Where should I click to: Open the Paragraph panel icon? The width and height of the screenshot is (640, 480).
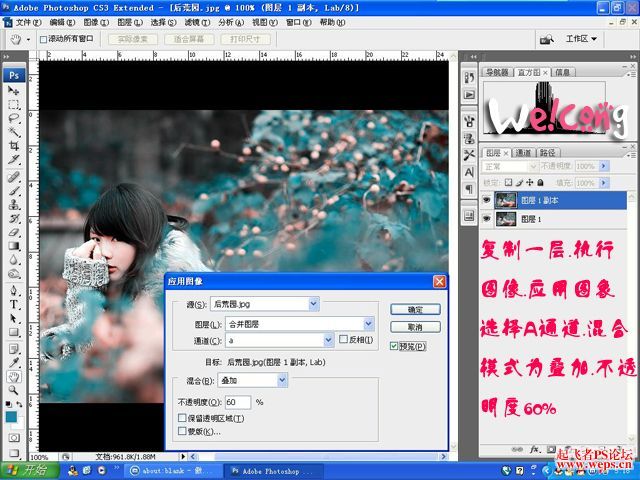(x=470, y=187)
